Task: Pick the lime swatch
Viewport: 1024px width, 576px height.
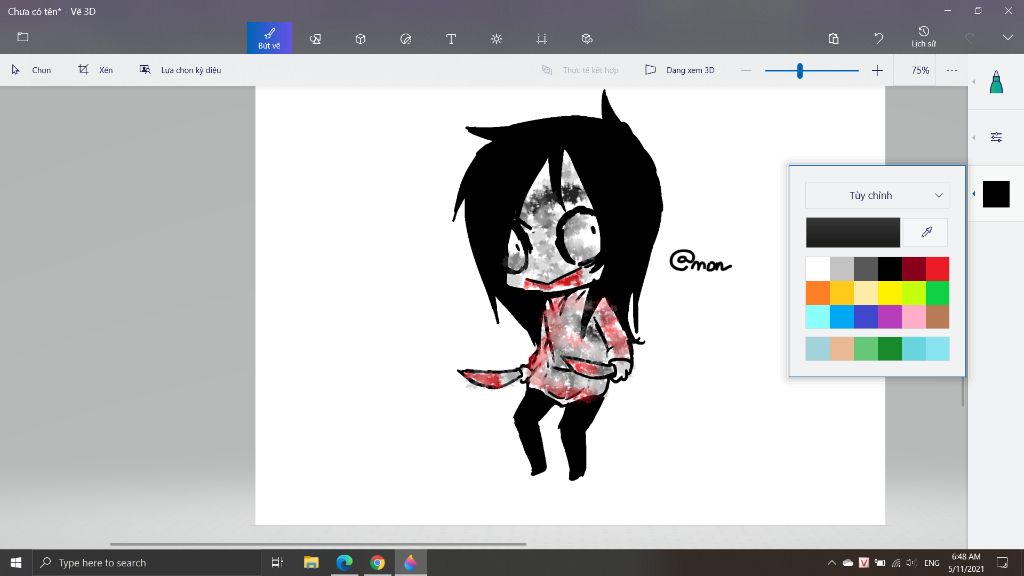Action: click(x=914, y=293)
